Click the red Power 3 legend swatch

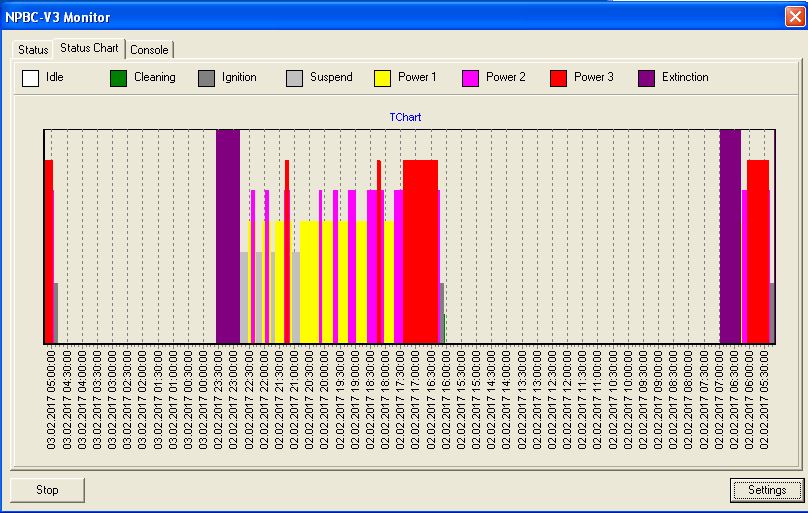[x=558, y=78]
